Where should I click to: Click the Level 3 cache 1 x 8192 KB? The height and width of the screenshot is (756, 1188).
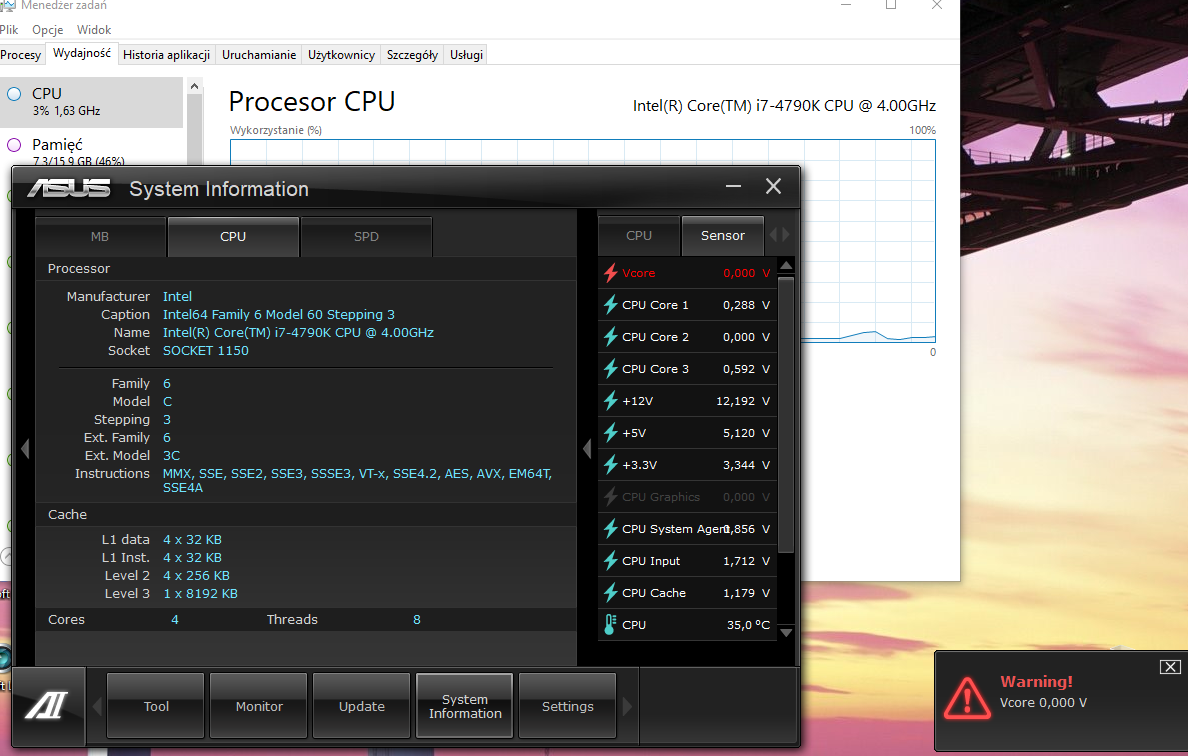201,594
